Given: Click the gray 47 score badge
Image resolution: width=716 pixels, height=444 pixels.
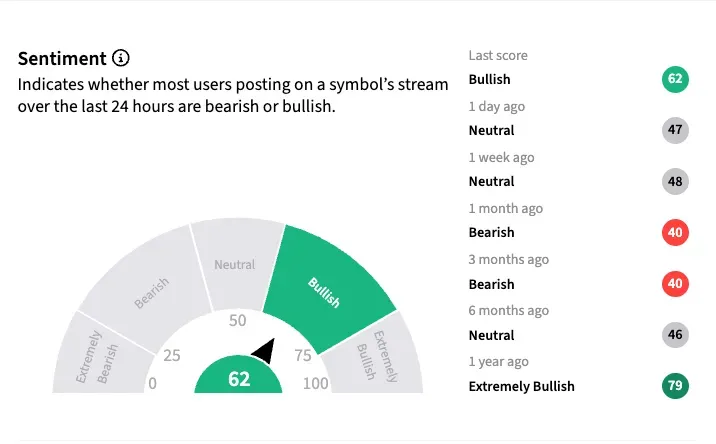Looking at the screenshot, I should [x=675, y=130].
